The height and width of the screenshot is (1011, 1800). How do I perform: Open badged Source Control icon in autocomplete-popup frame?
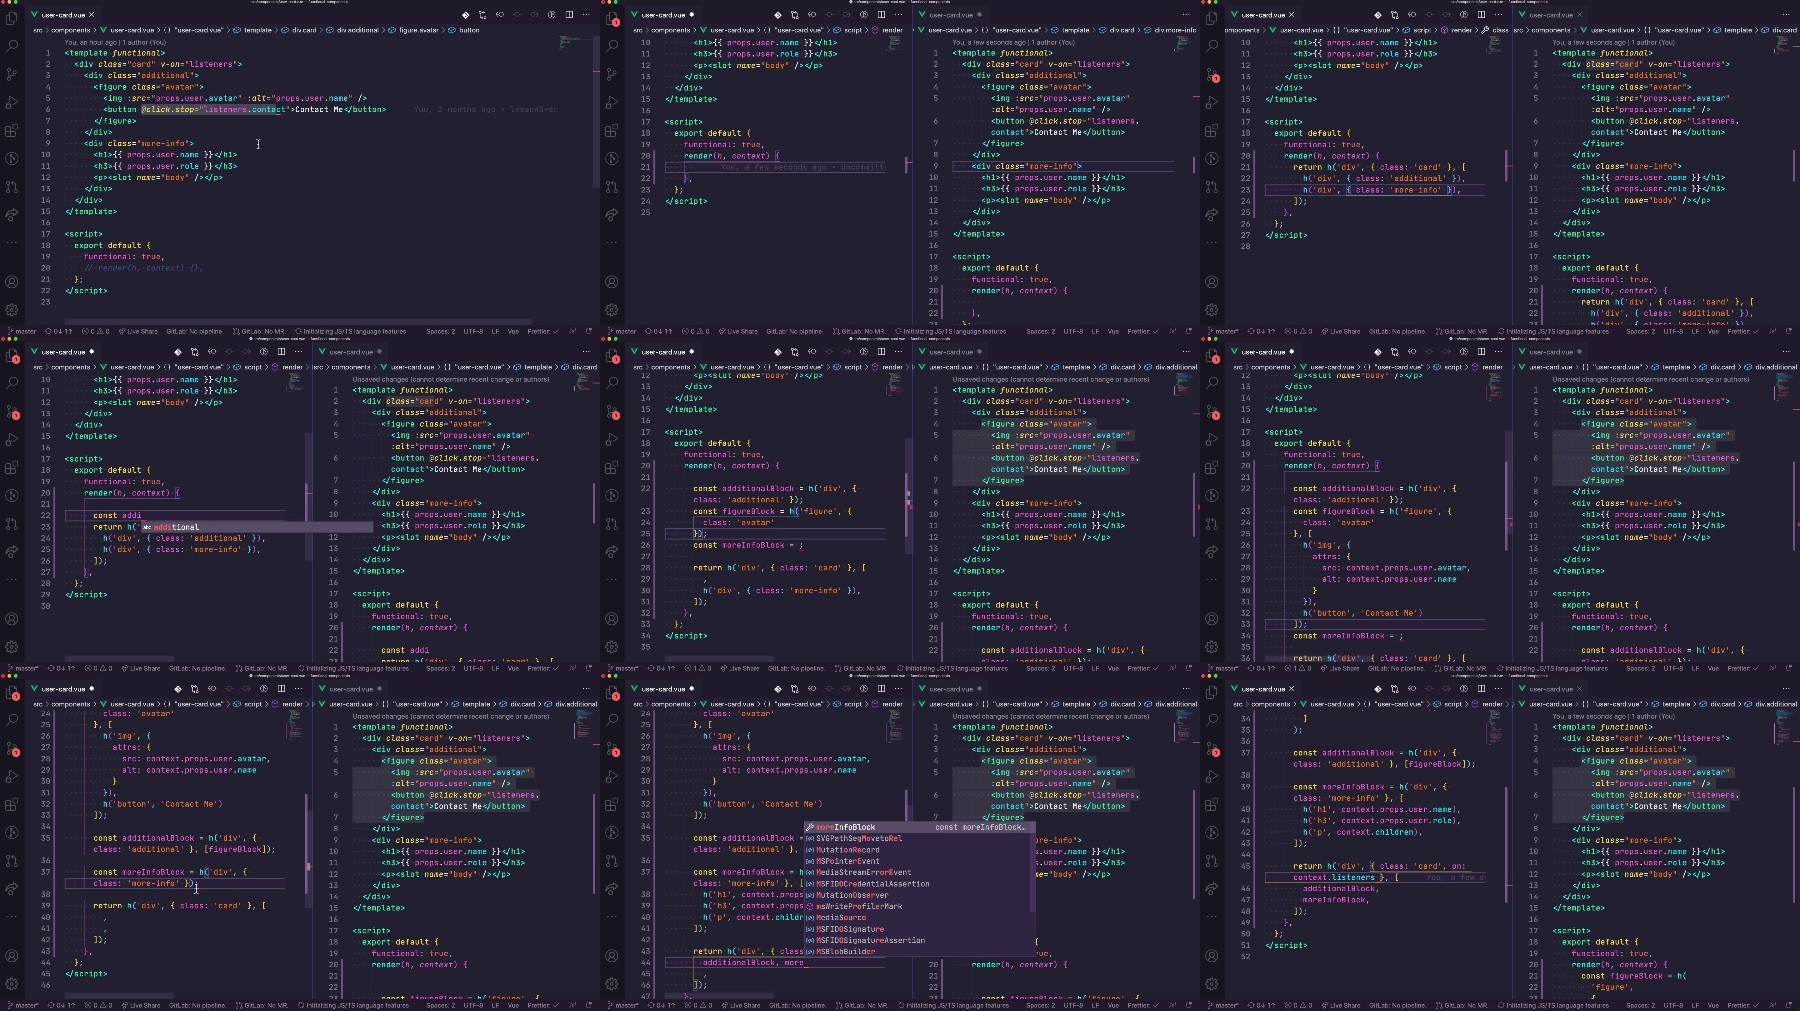[612, 748]
